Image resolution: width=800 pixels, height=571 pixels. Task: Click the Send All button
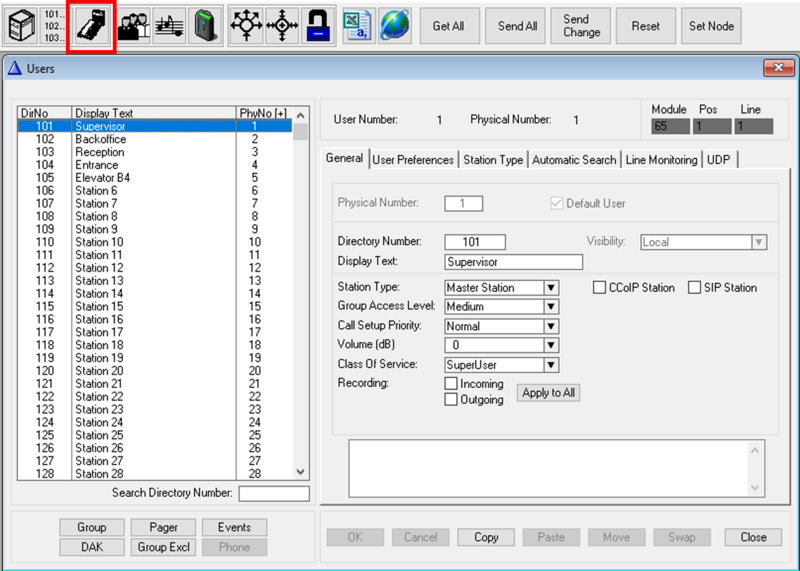click(517, 27)
